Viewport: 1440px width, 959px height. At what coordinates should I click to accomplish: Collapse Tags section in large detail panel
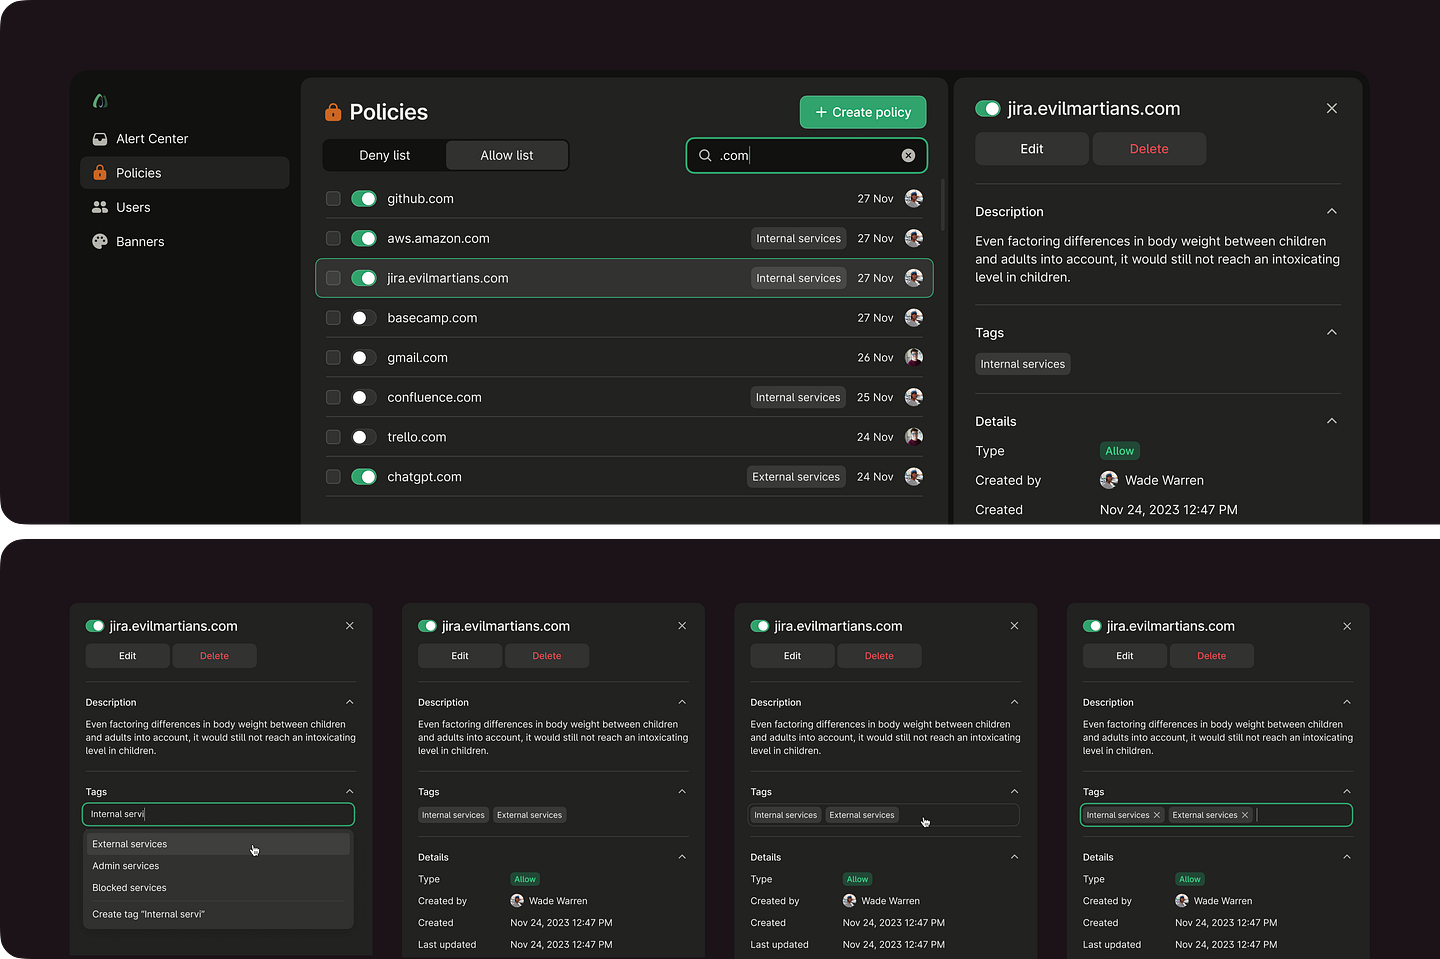(x=1332, y=332)
